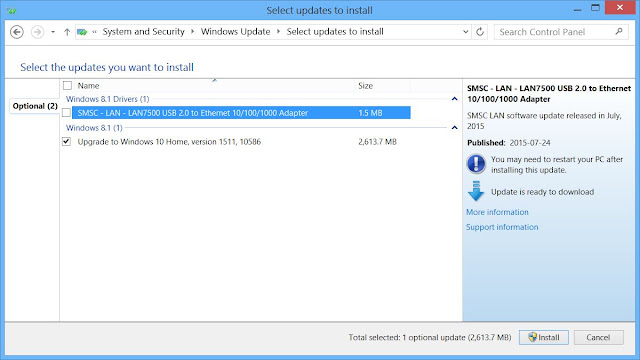Click the Published 2015-07-24 date text
This screenshot has height=360, width=640.
click(509, 143)
